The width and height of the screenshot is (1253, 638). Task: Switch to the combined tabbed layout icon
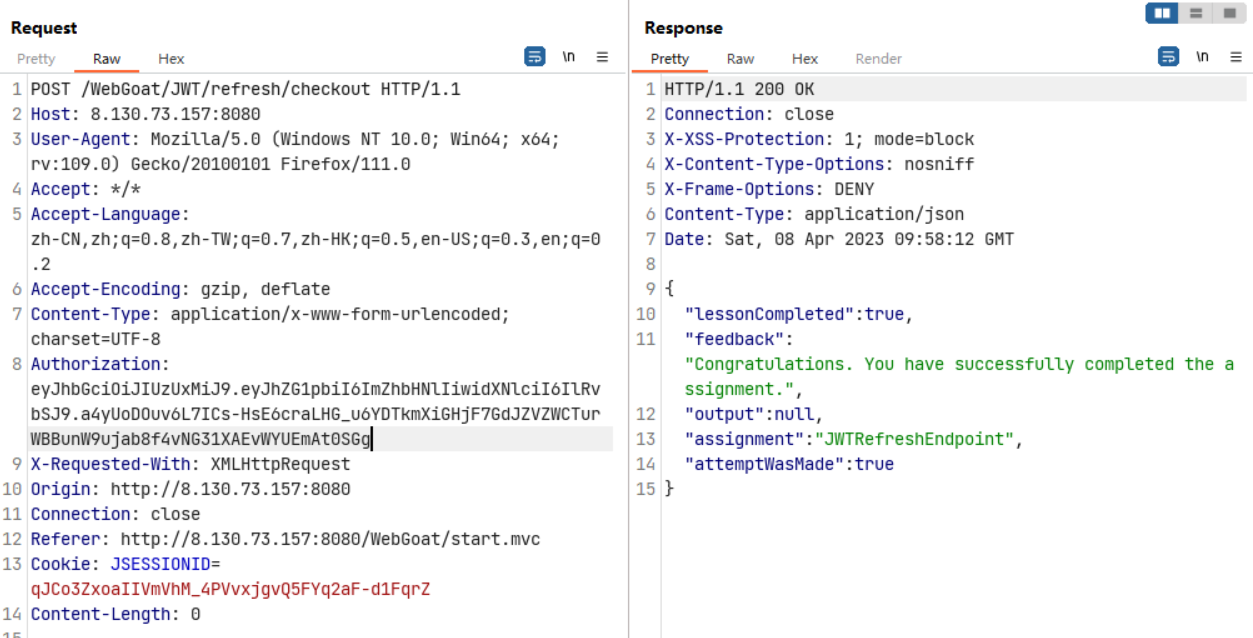tap(1228, 13)
